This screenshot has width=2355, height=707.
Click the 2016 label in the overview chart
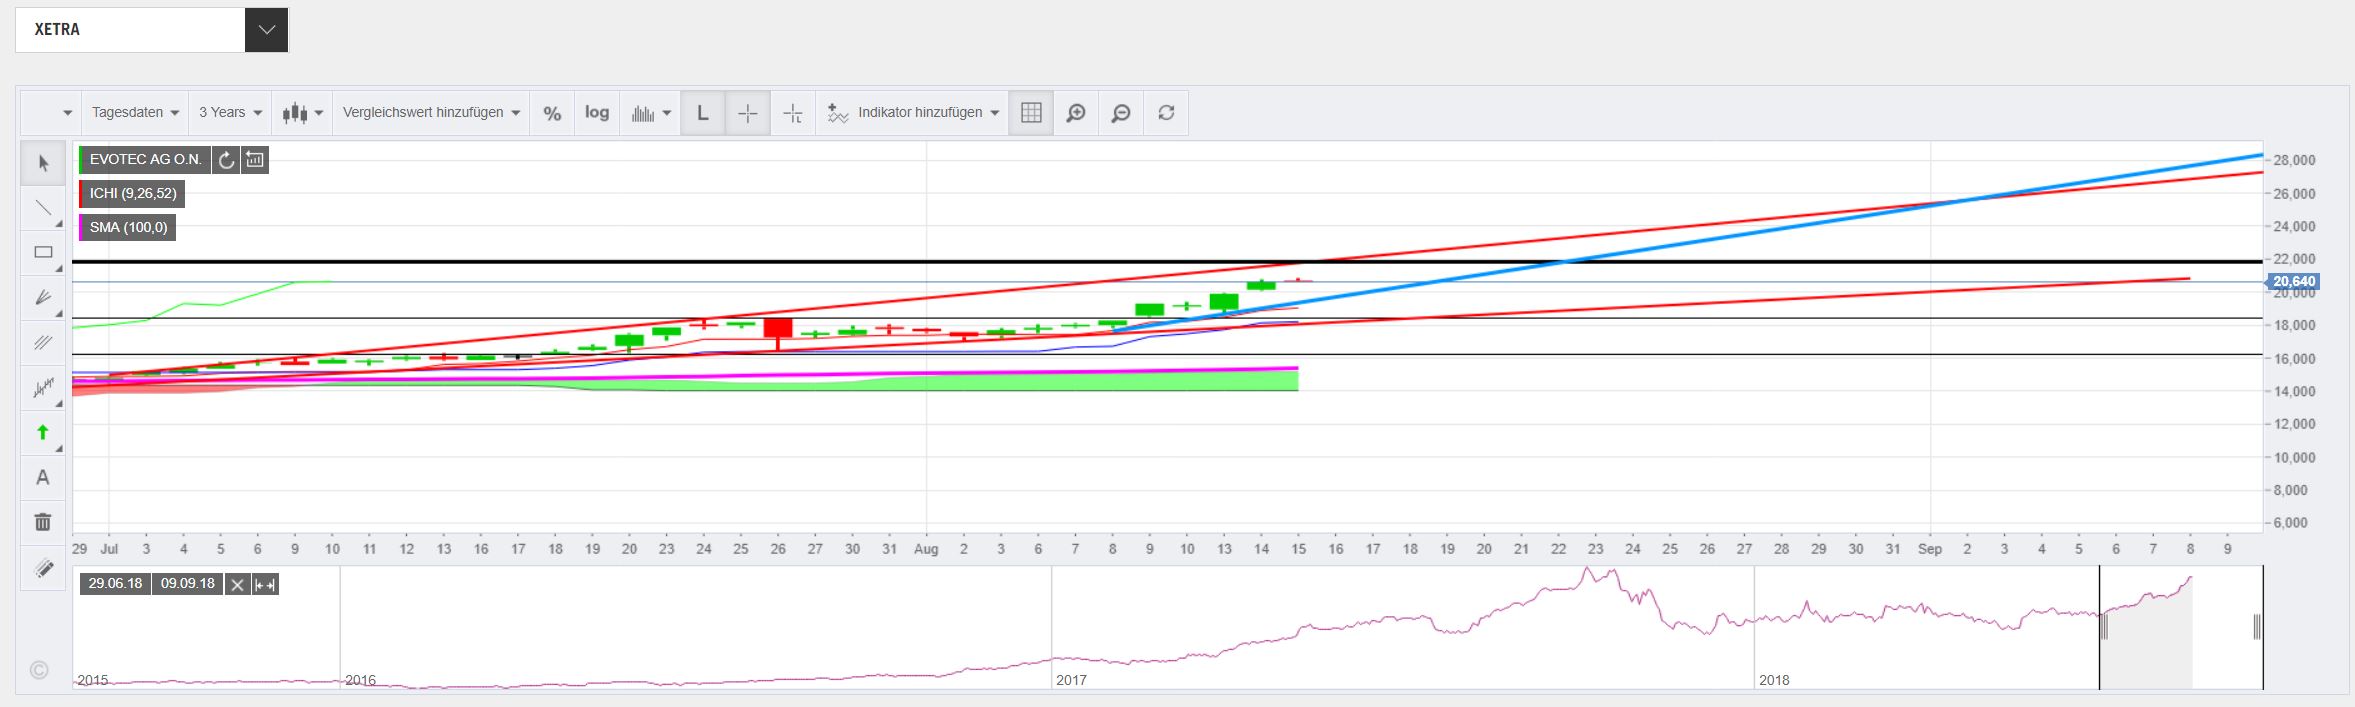click(x=360, y=680)
